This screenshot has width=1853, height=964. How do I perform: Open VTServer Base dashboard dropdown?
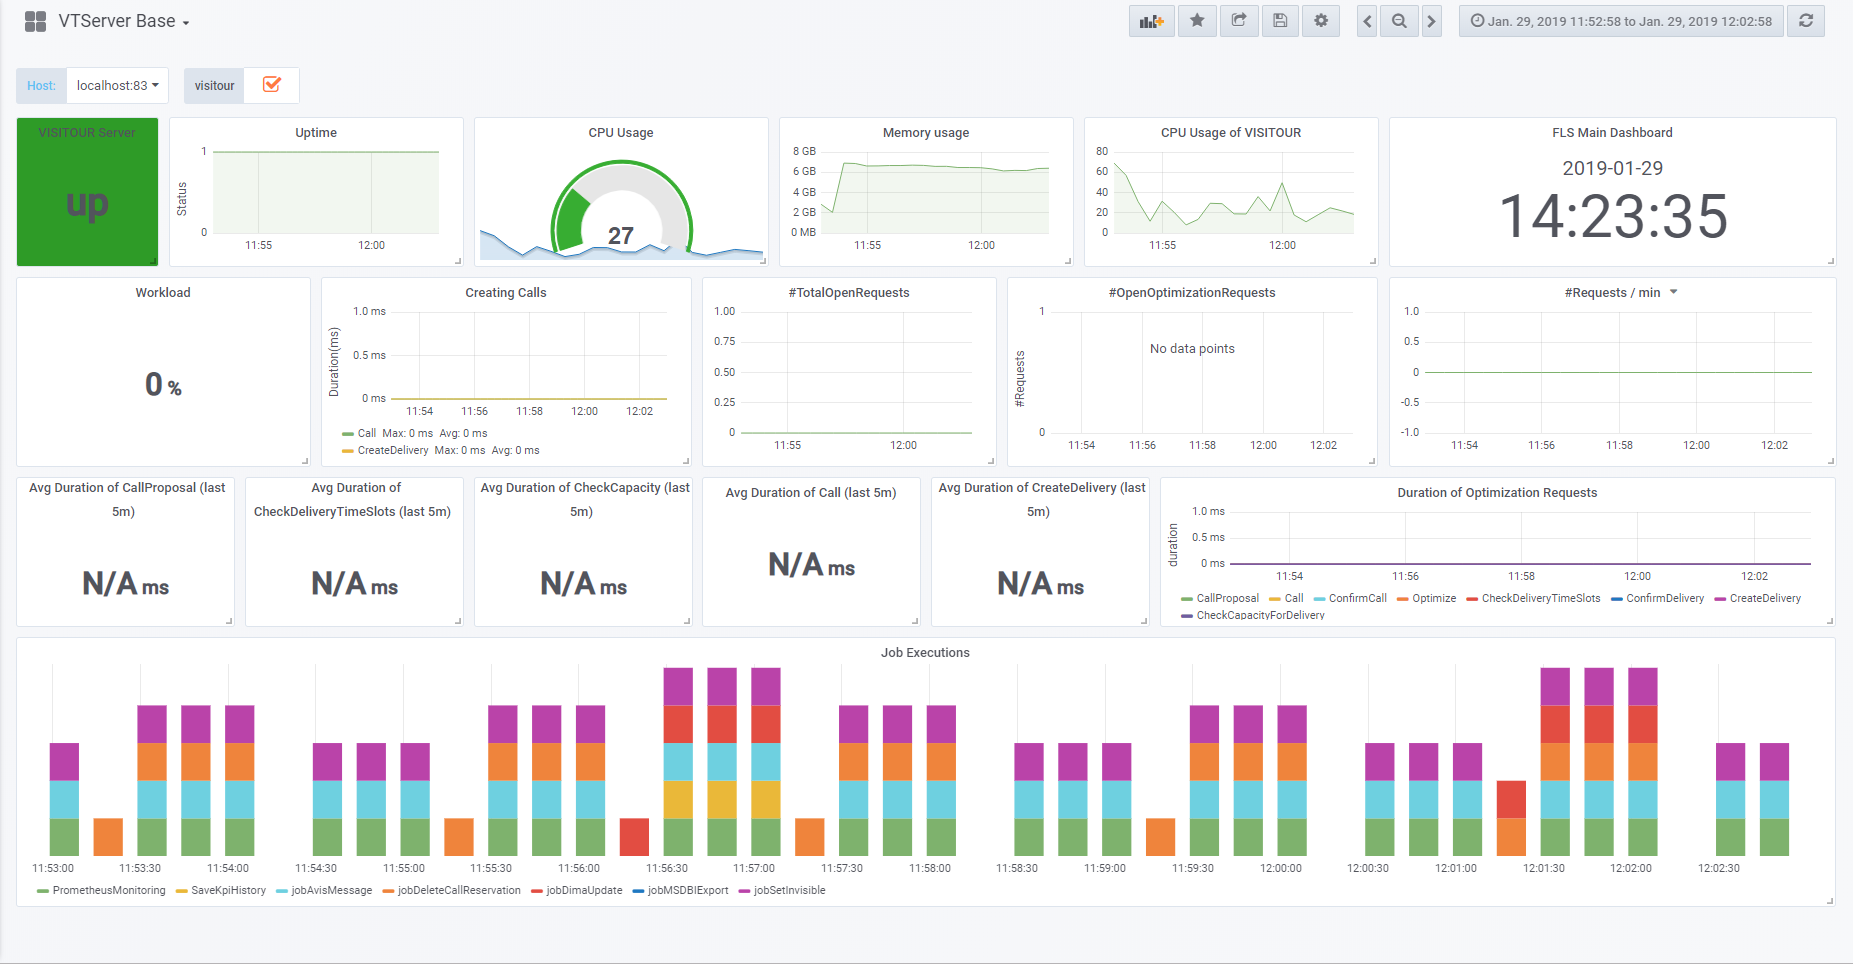coord(124,21)
